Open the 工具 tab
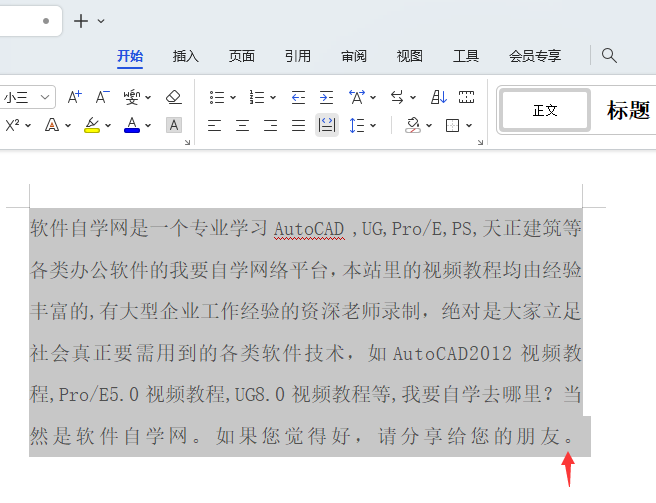Viewport: 656px width, 503px height. [466, 56]
